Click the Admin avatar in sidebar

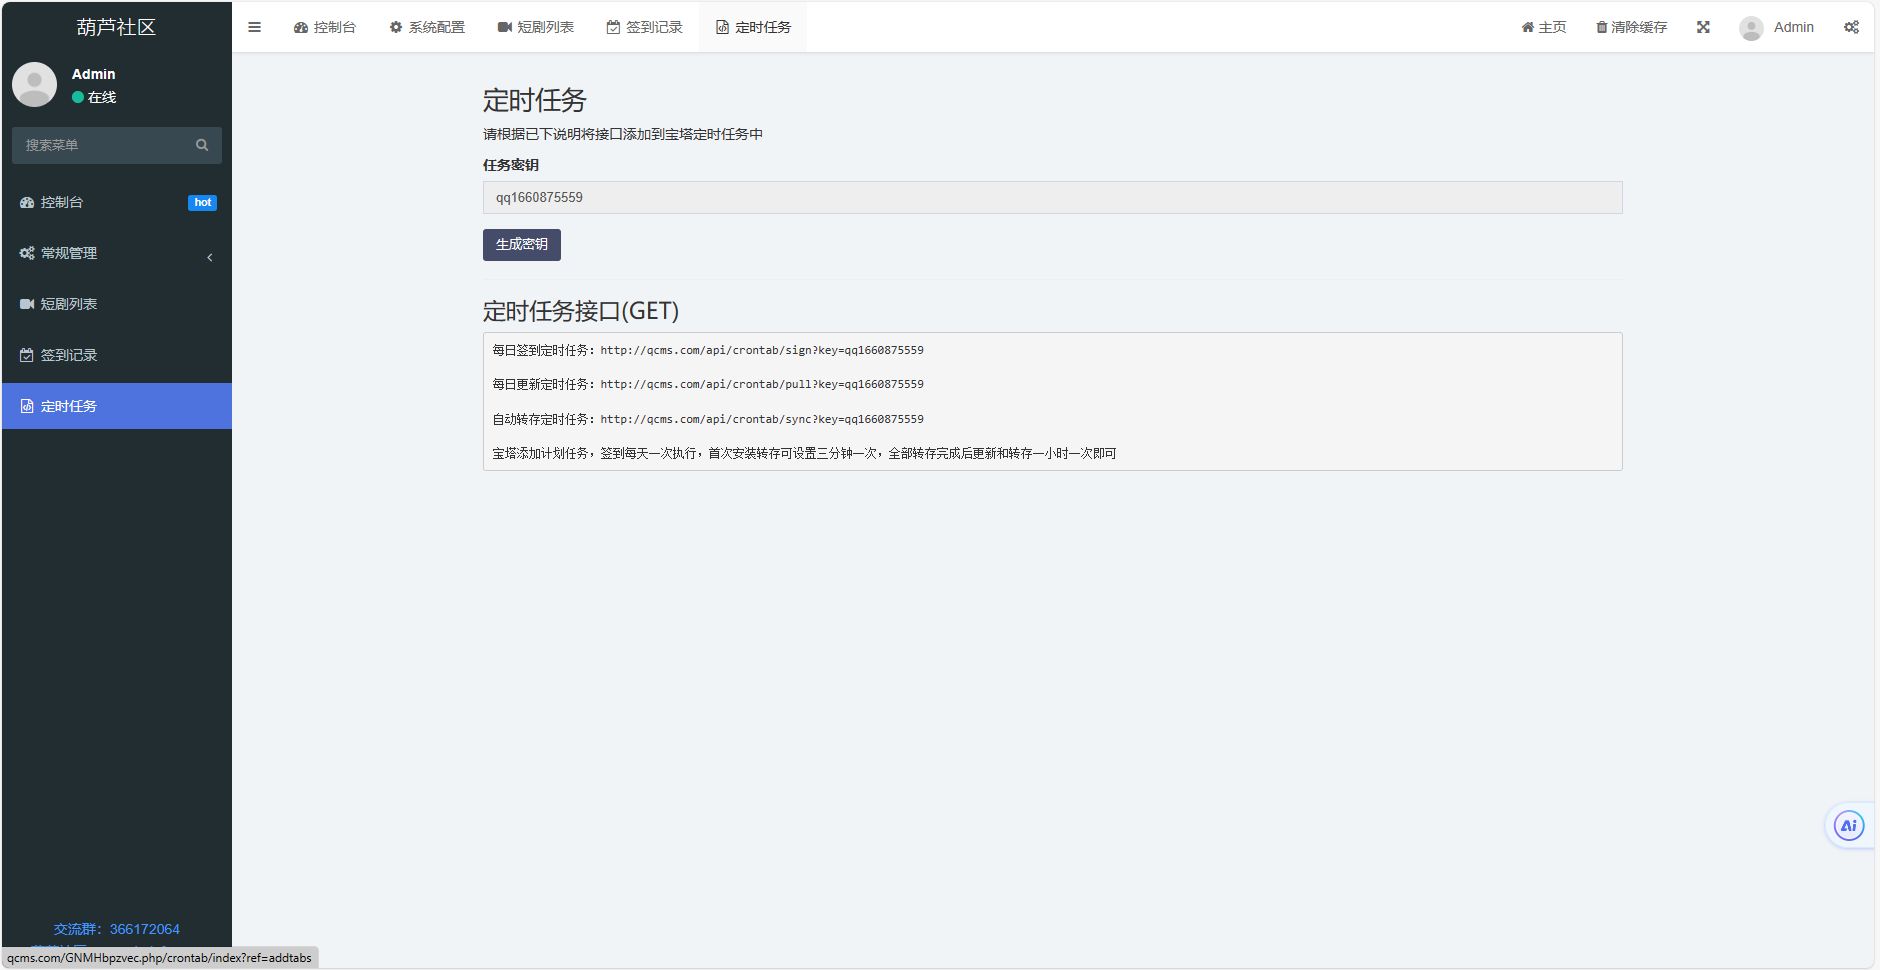pos(34,84)
